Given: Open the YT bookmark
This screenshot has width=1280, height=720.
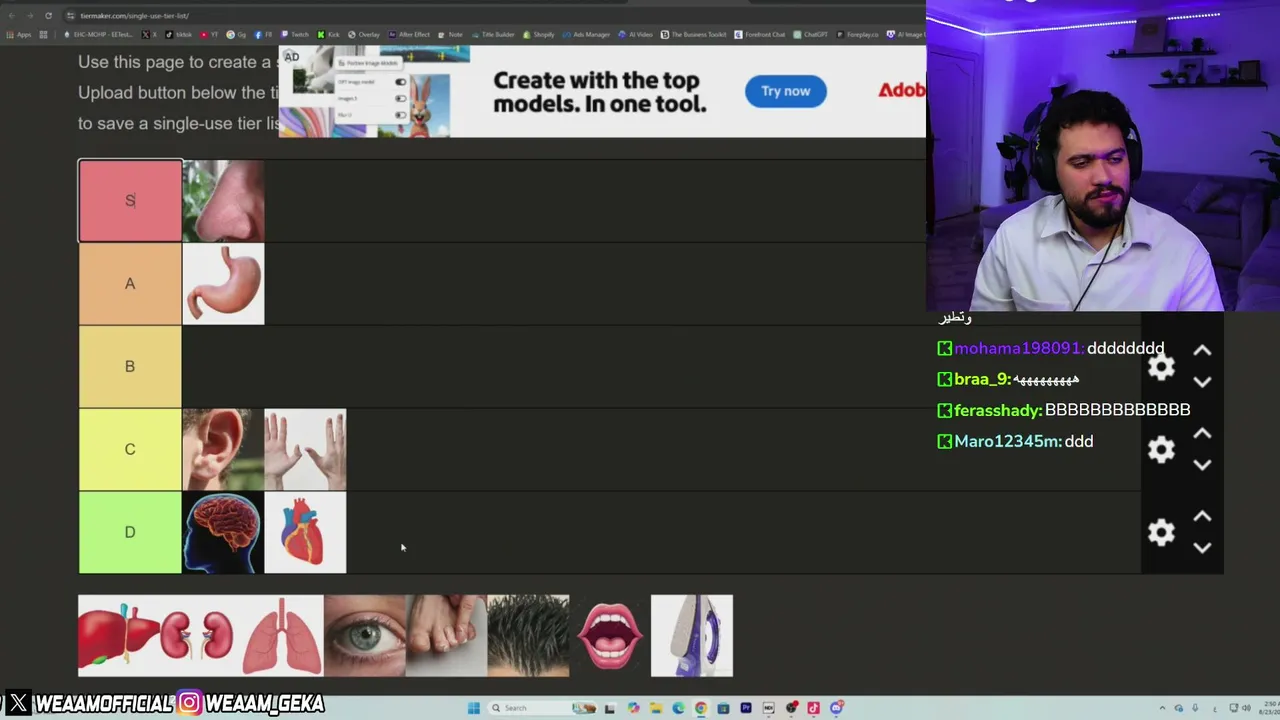Looking at the screenshot, I should [210, 35].
